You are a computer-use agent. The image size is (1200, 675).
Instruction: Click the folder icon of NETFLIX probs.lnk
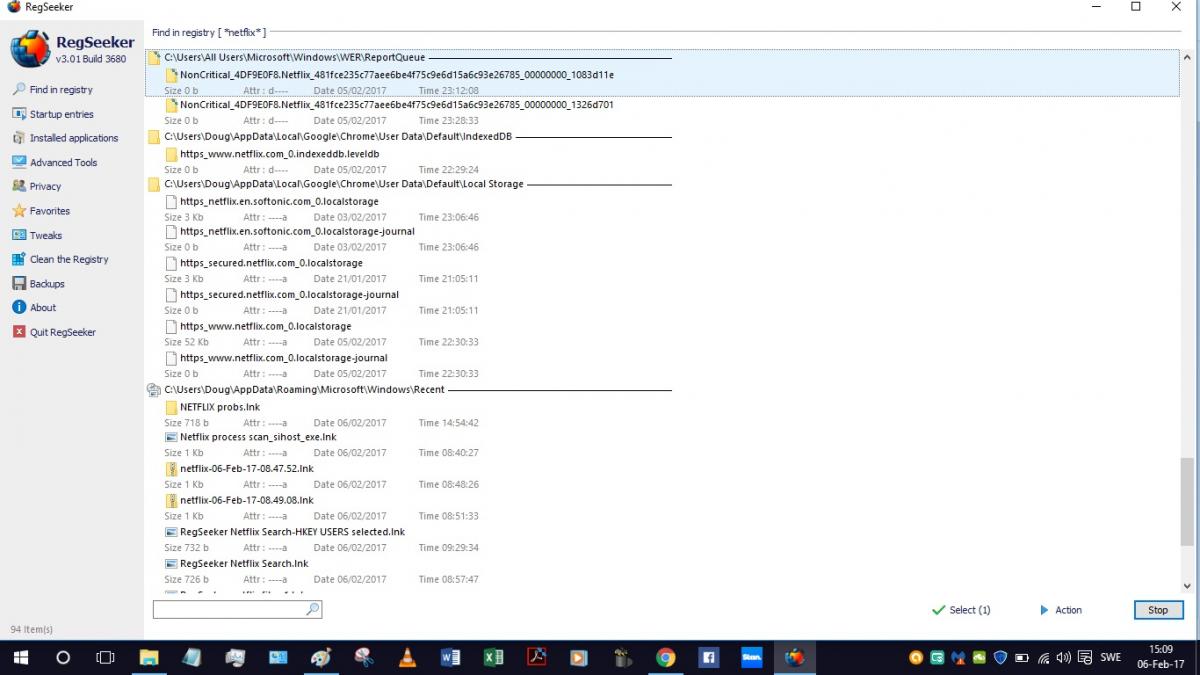171,407
